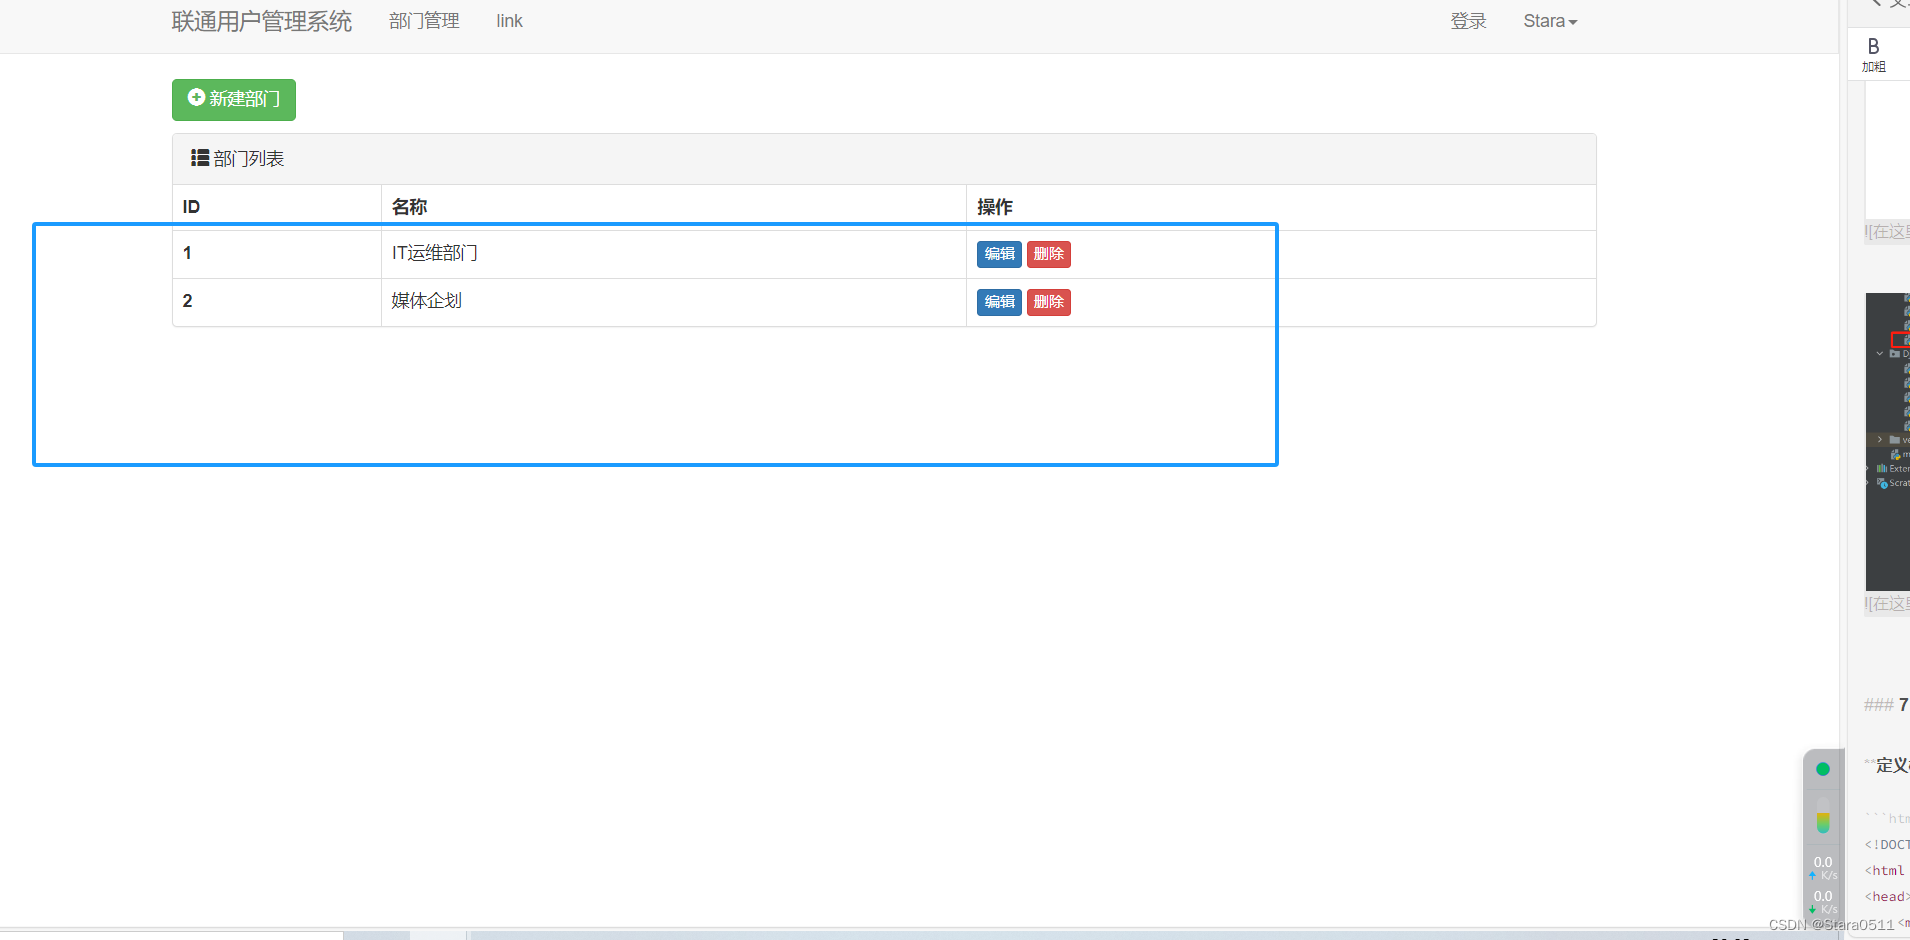This screenshot has width=1910, height=940.
Task: Expand the Stara user dropdown
Action: click(x=1550, y=21)
